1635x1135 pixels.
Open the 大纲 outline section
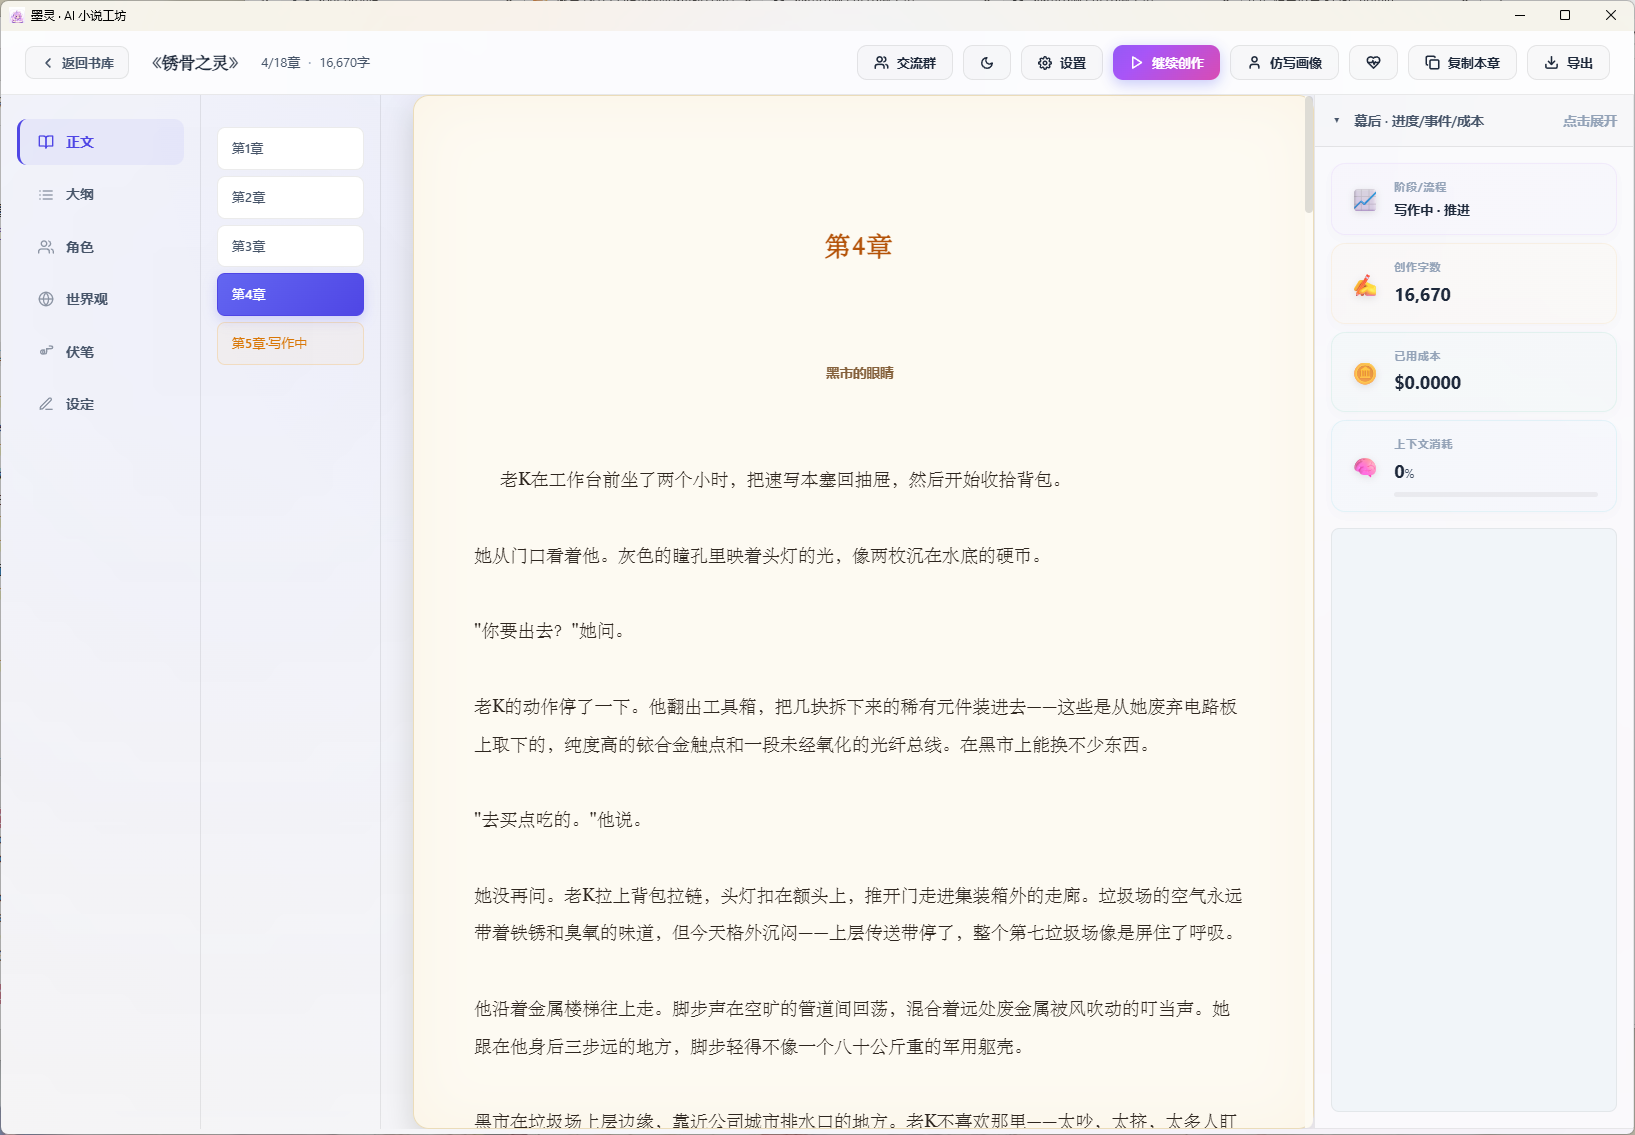tap(101, 195)
